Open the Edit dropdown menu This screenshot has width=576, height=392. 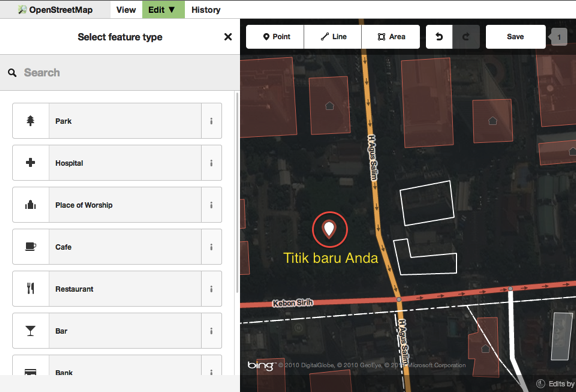[162, 10]
